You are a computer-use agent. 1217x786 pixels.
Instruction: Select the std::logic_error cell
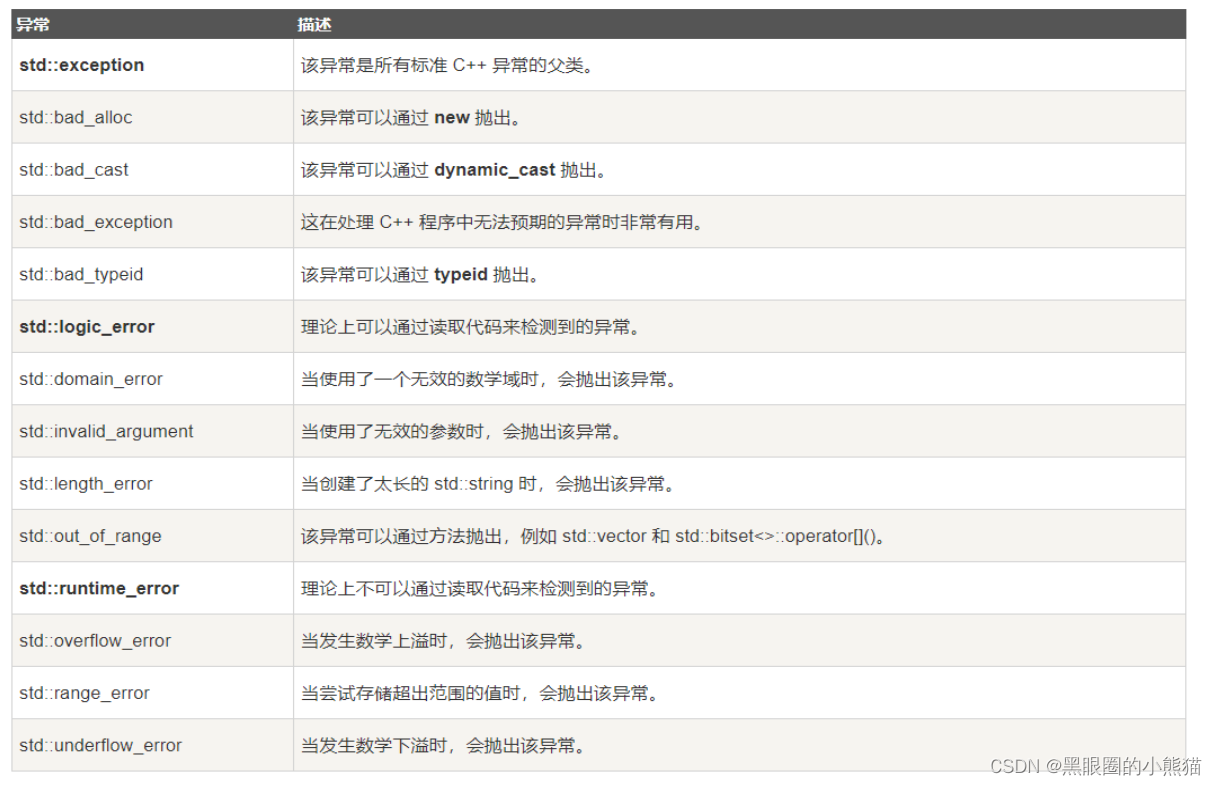pyautogui.click(x=152, y=327)
